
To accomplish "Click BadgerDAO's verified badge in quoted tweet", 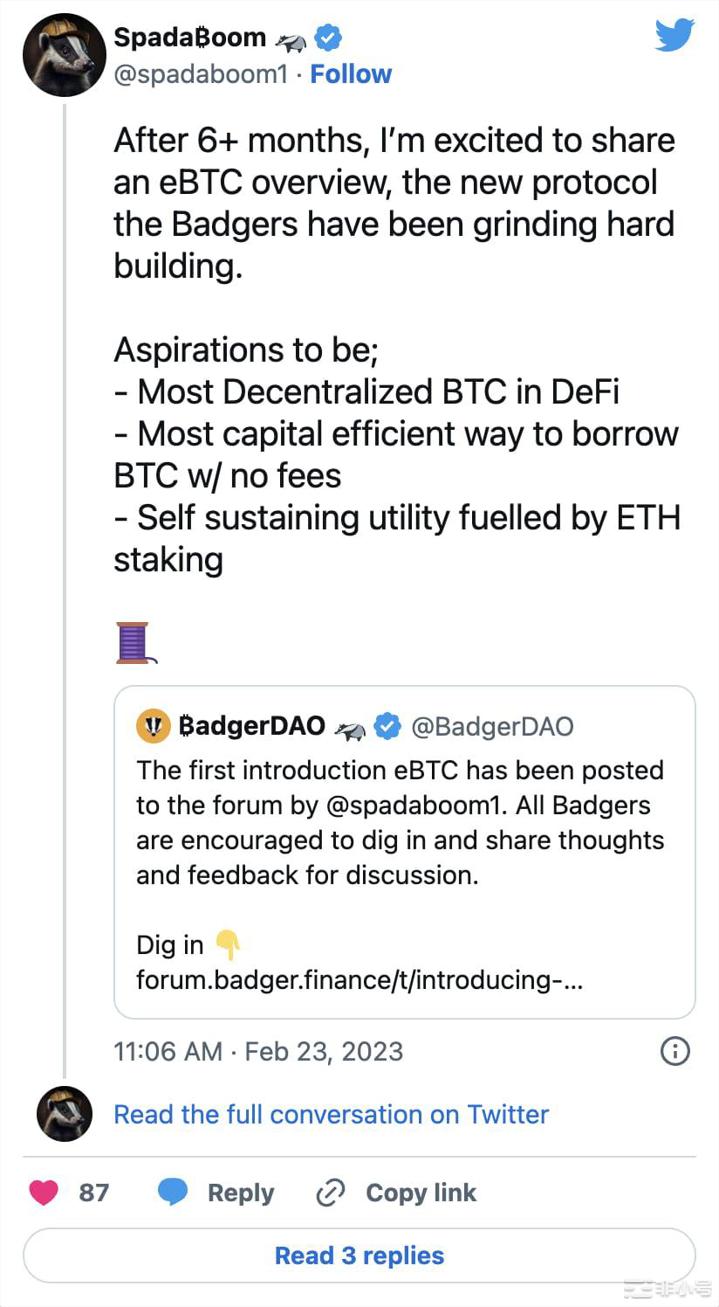I will pyautogui.click(x=388, y=726).
